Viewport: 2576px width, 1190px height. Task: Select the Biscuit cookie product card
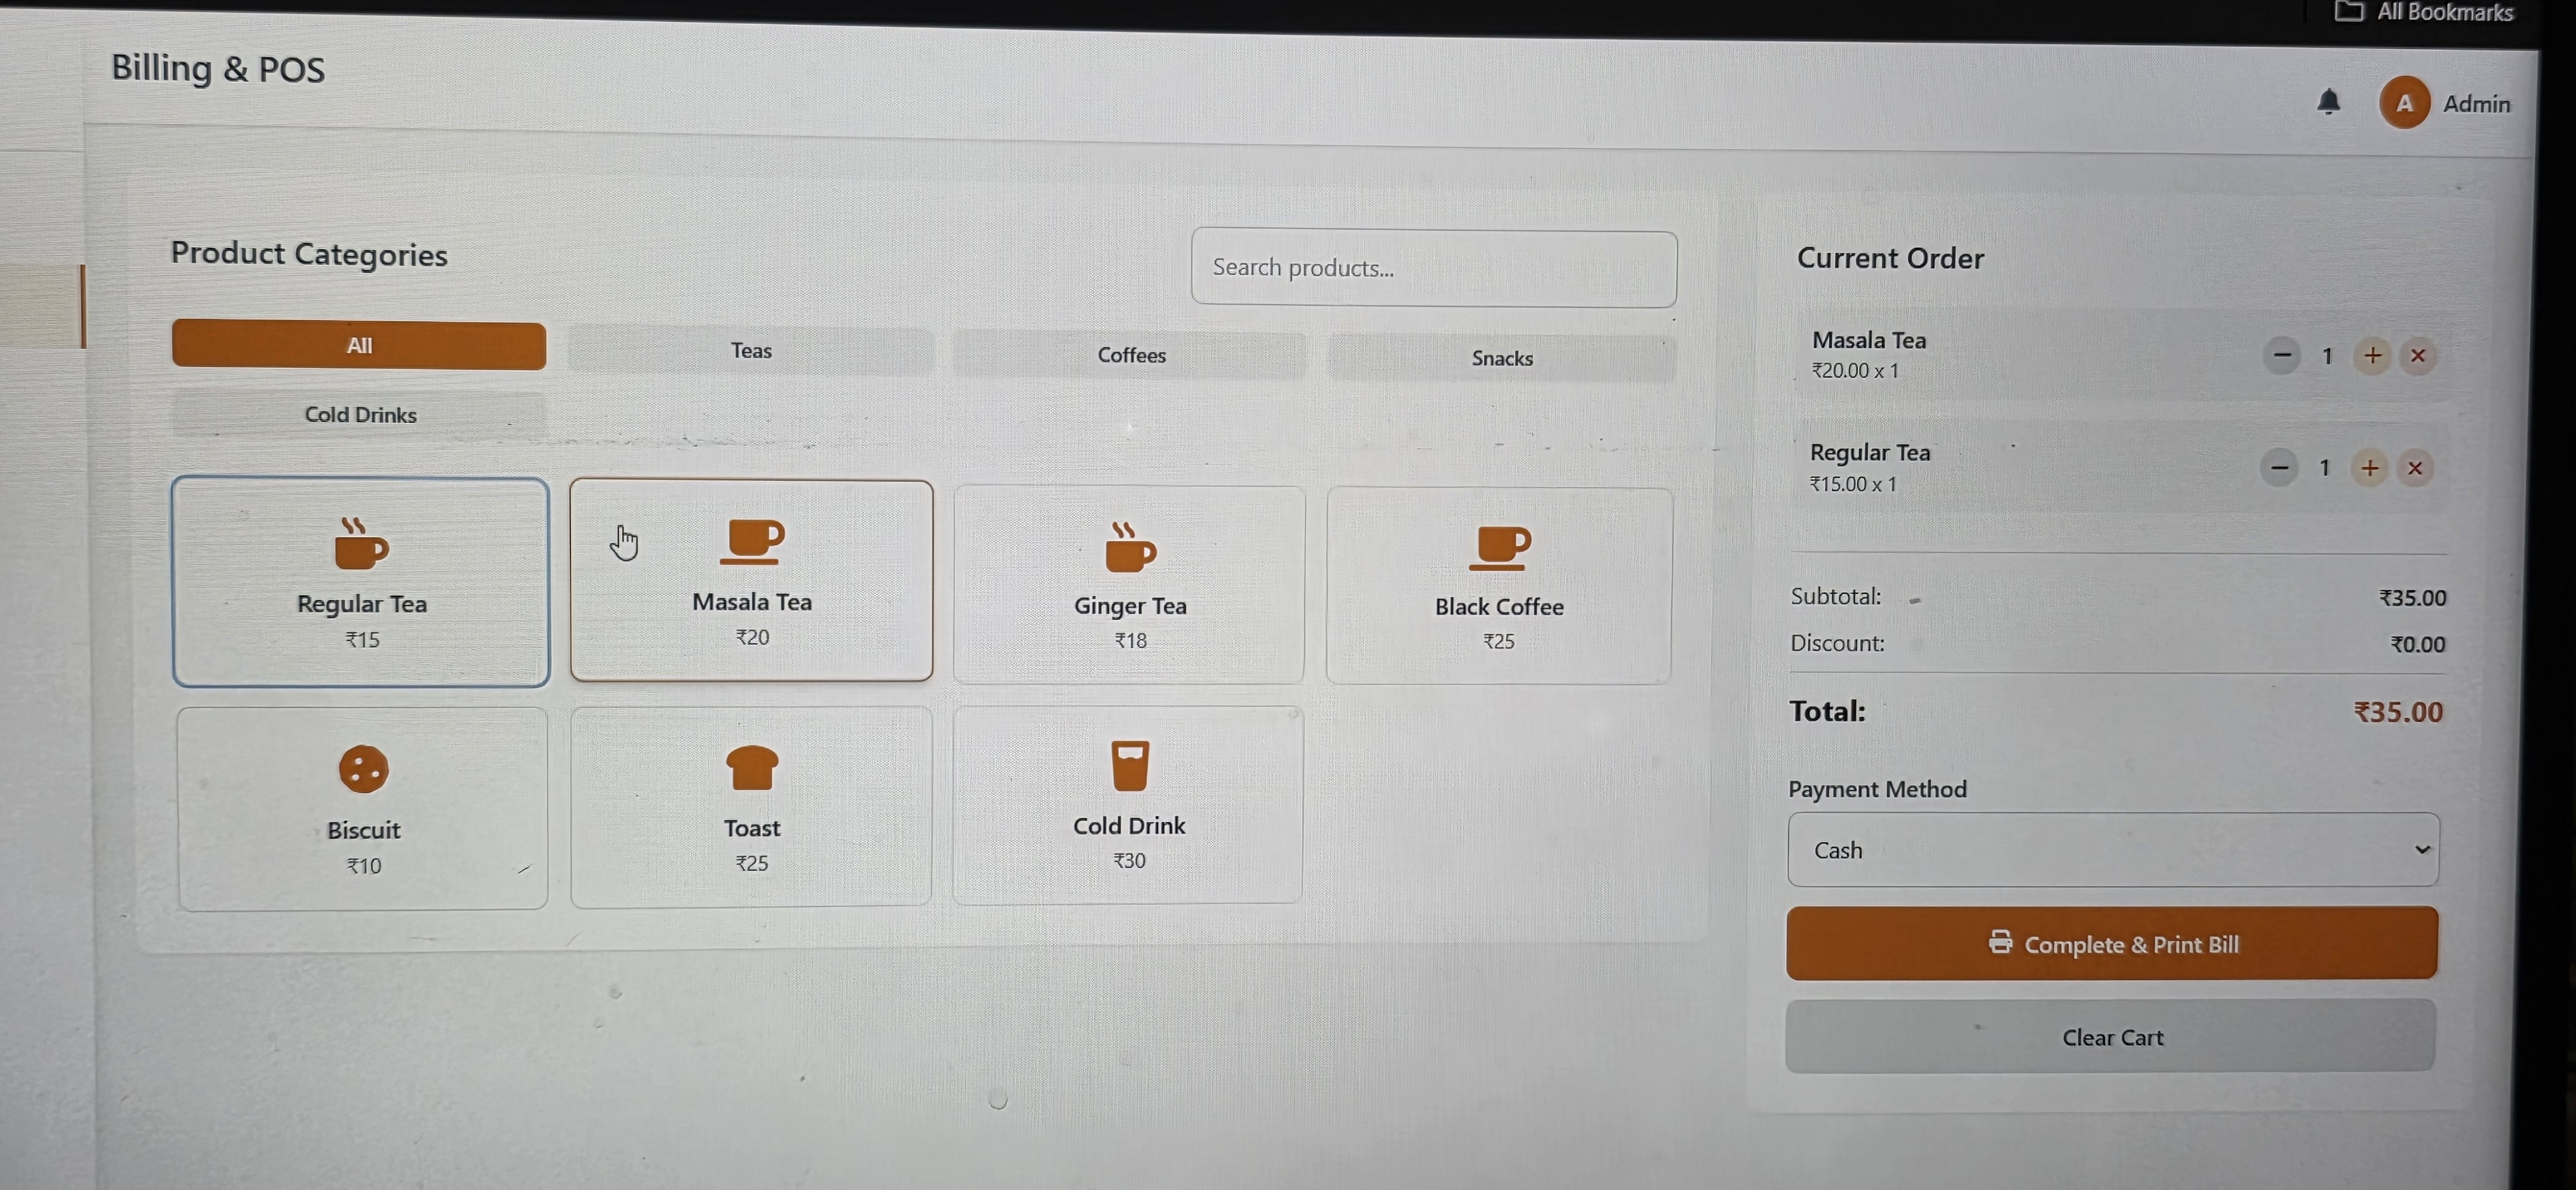click(x=363, y=808)
